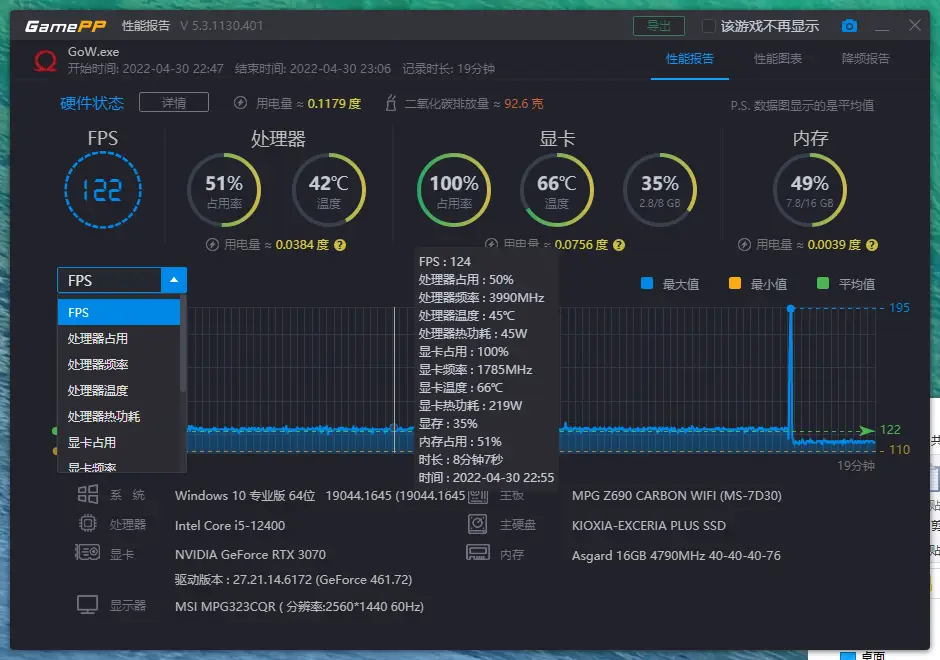
Task: Click the memory 49% gauge
Action: click(810, 190)
